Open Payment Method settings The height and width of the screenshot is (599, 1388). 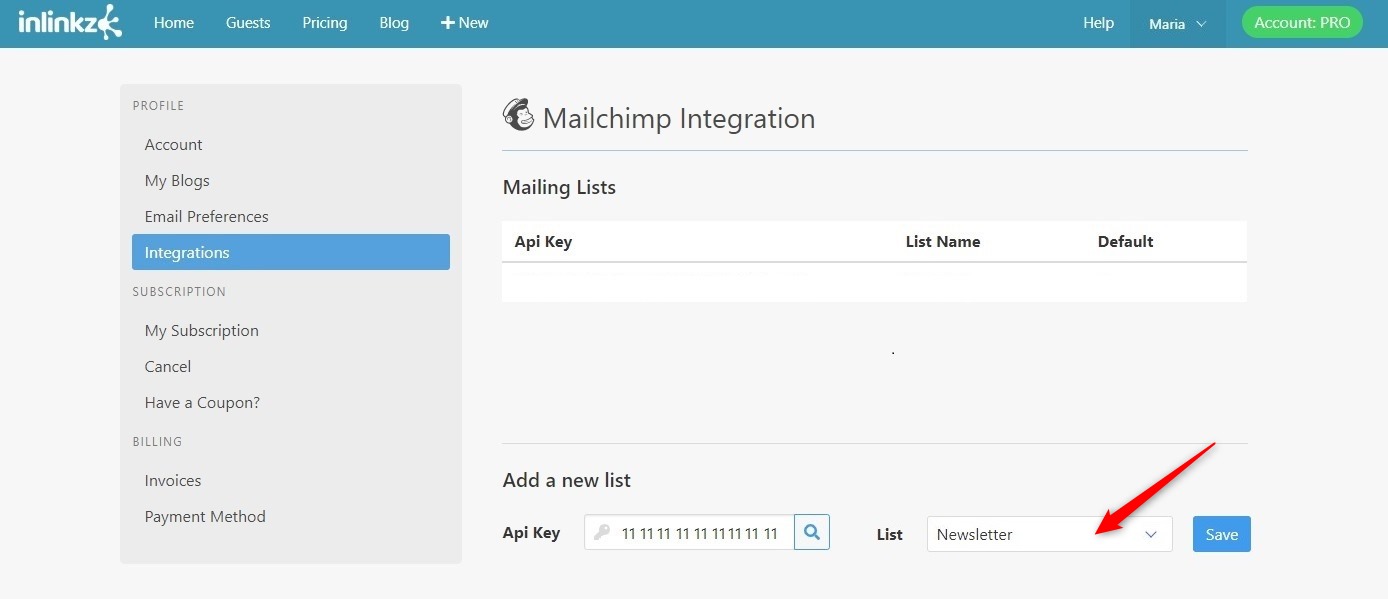pos(205,517)
